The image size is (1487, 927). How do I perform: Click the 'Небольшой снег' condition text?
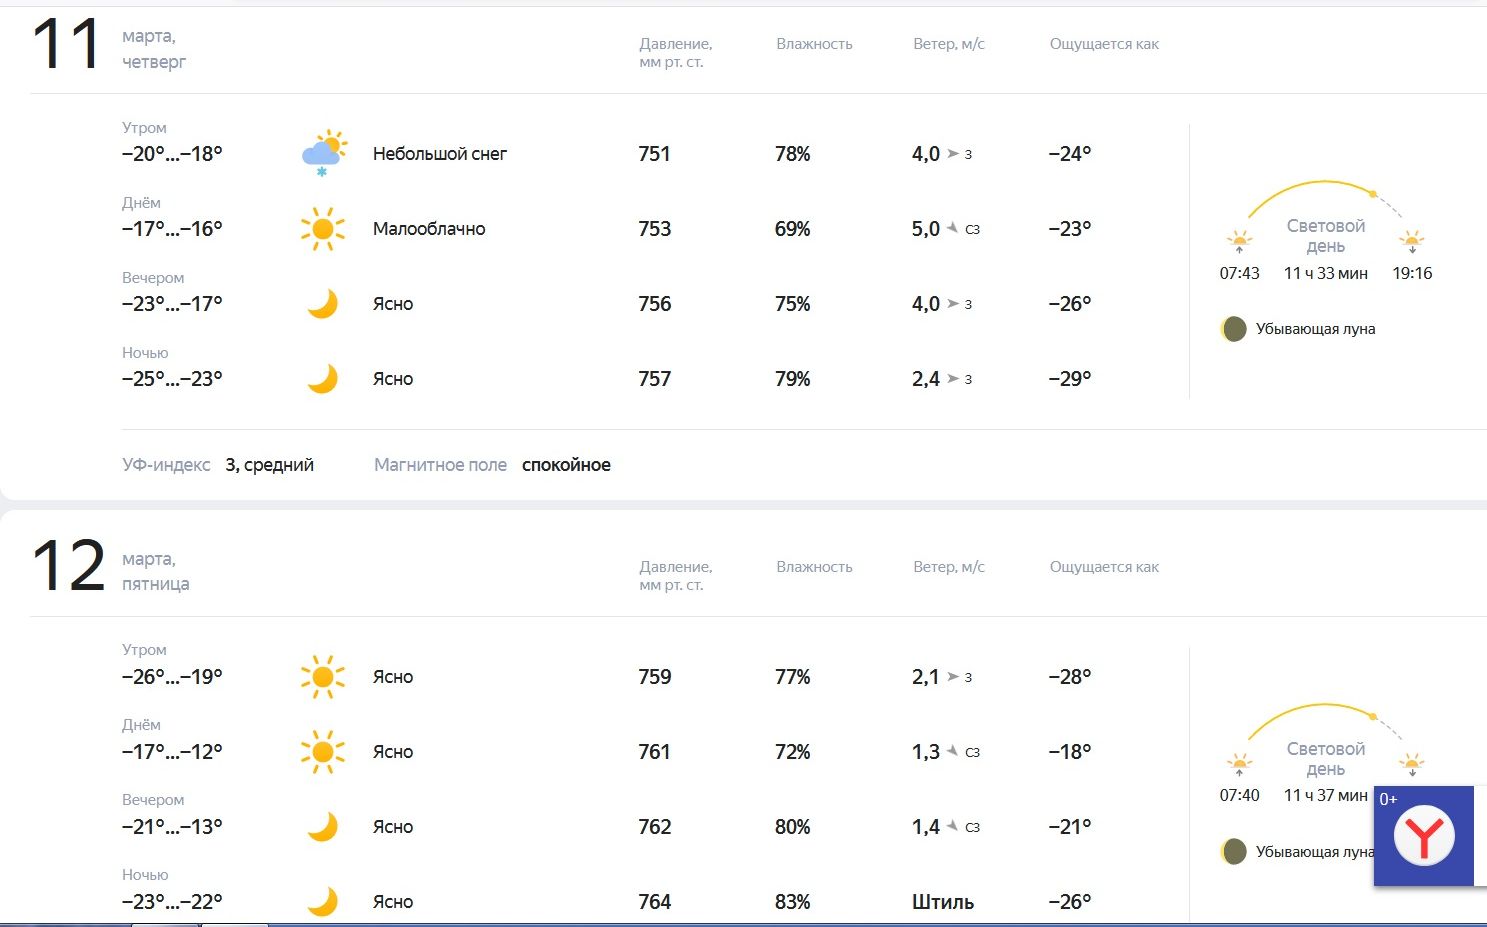point(440,154)
